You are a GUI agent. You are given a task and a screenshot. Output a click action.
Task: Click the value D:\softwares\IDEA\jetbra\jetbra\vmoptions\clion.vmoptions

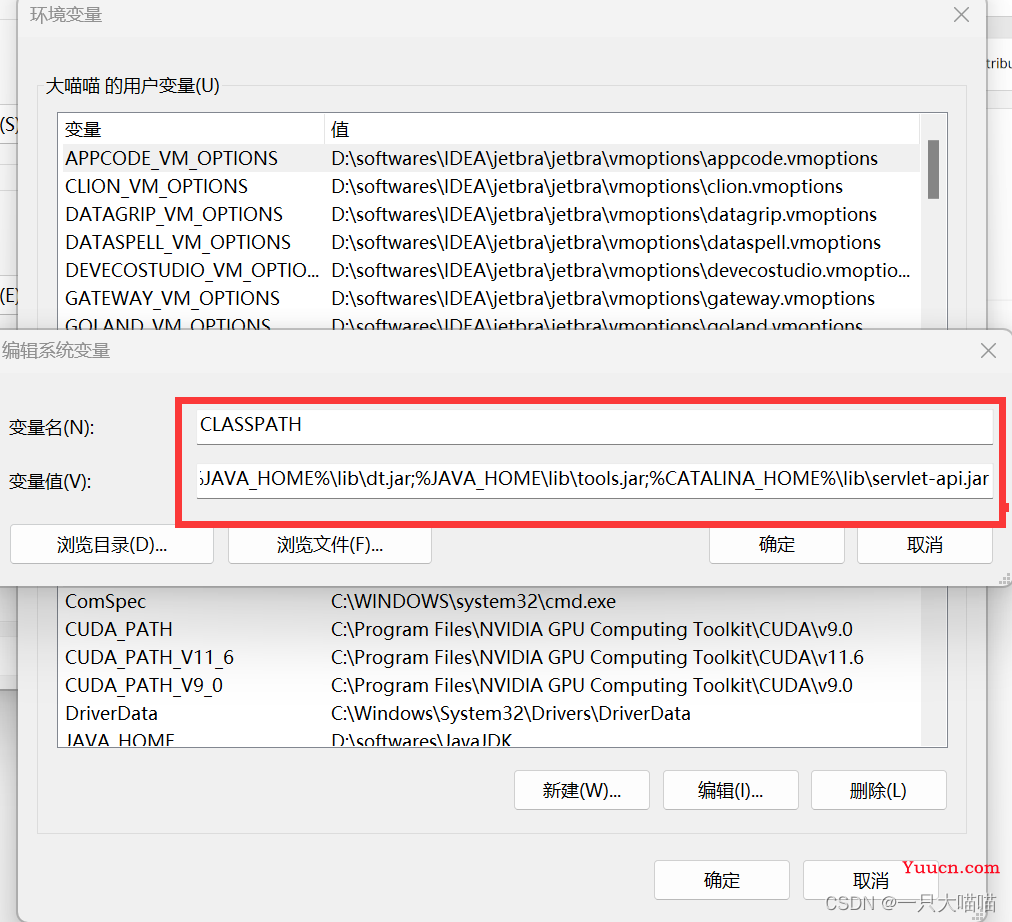[587, 186]
